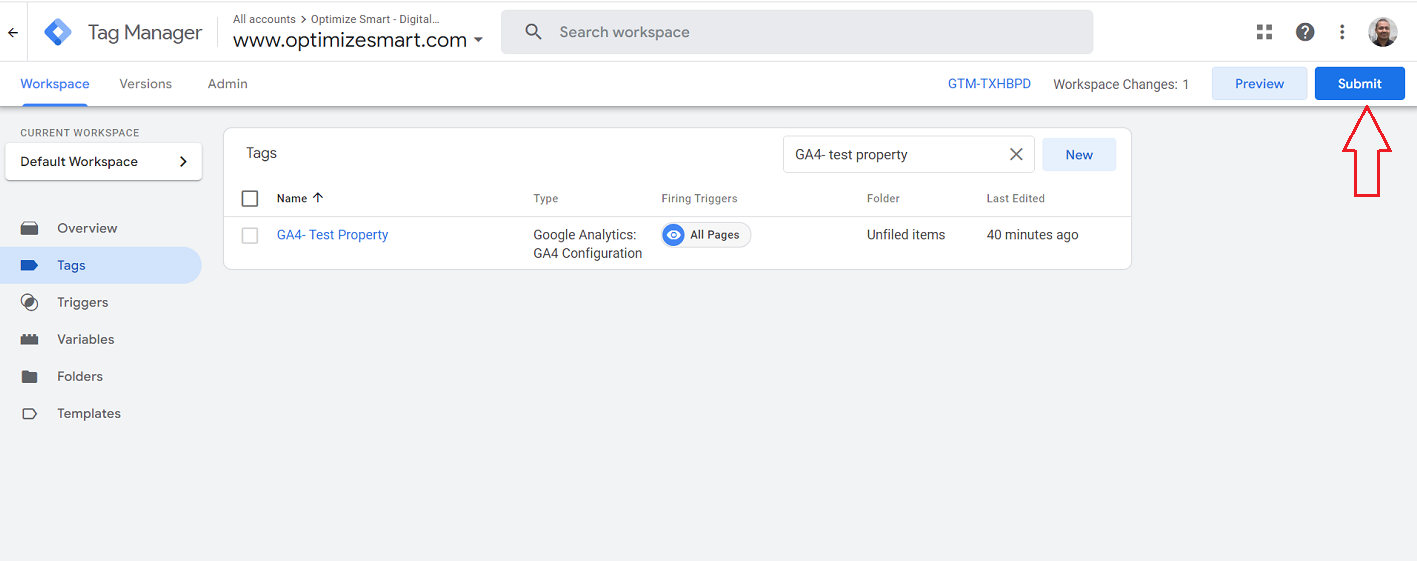Click the Triggers icon in sidebar
The image size is (1417, 561).
[30, 302]
